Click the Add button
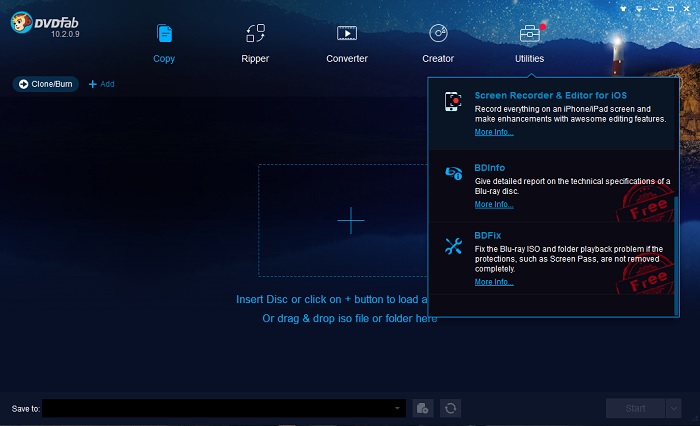 pos(102,84)
